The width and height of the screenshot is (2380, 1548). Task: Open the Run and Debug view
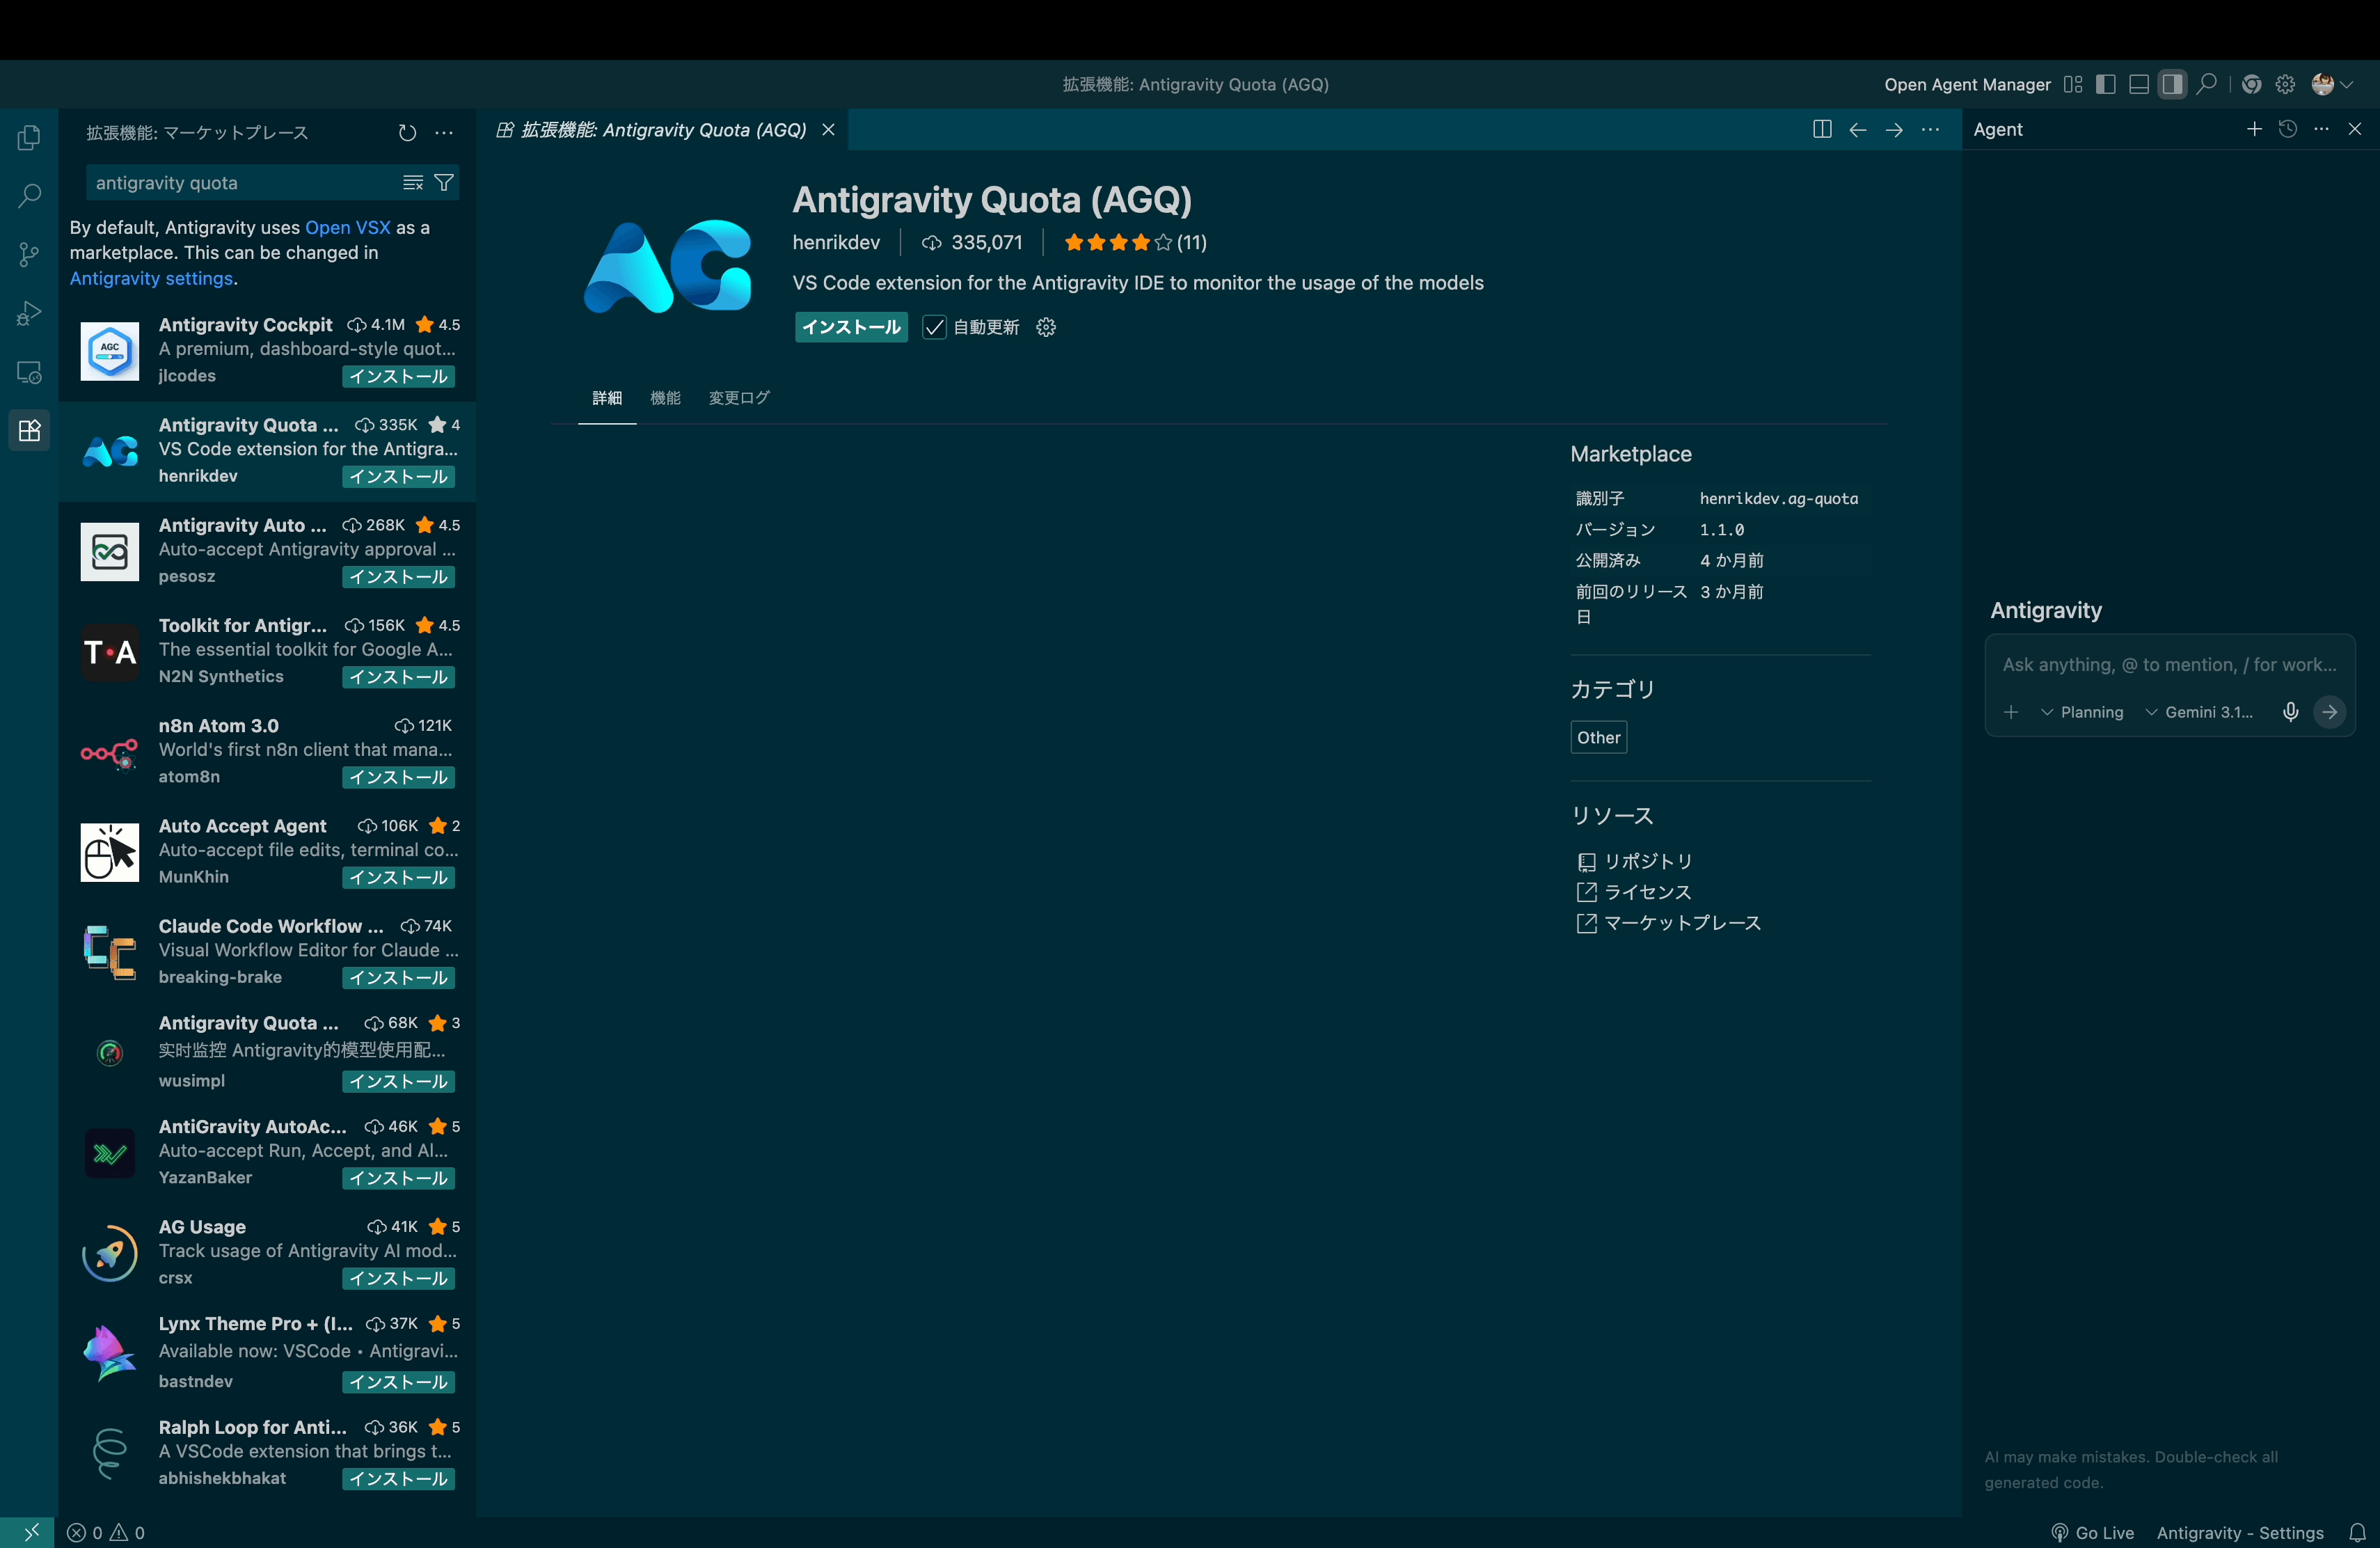tap(29, 313)
